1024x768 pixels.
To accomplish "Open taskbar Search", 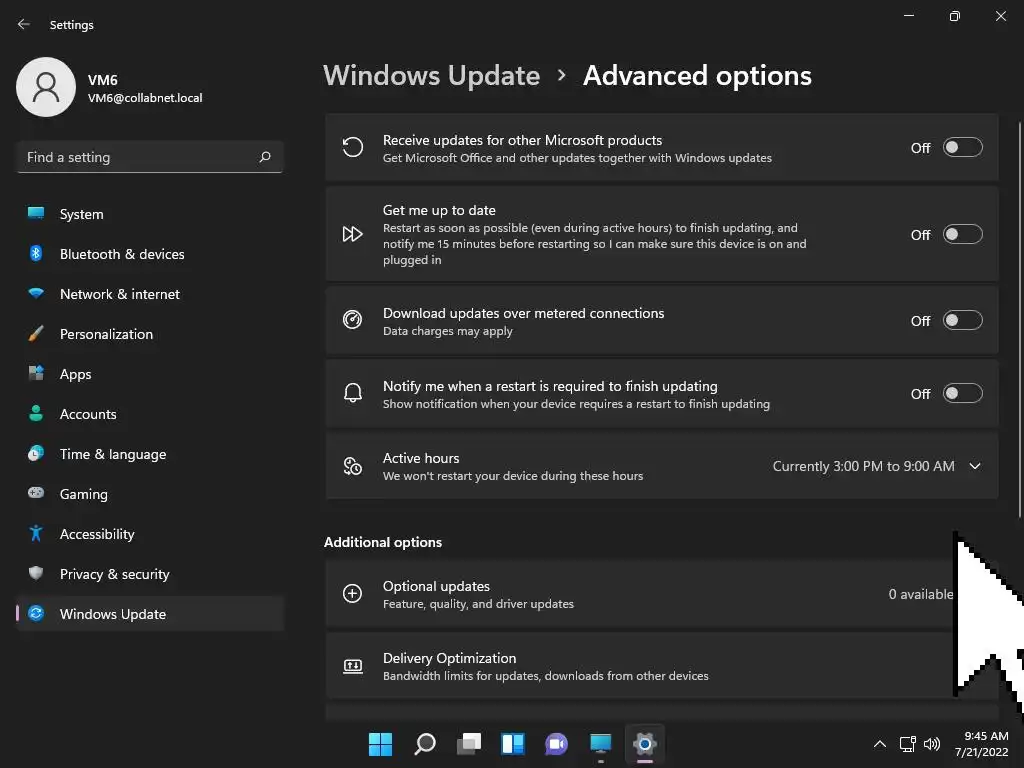I will coord(424,744).
